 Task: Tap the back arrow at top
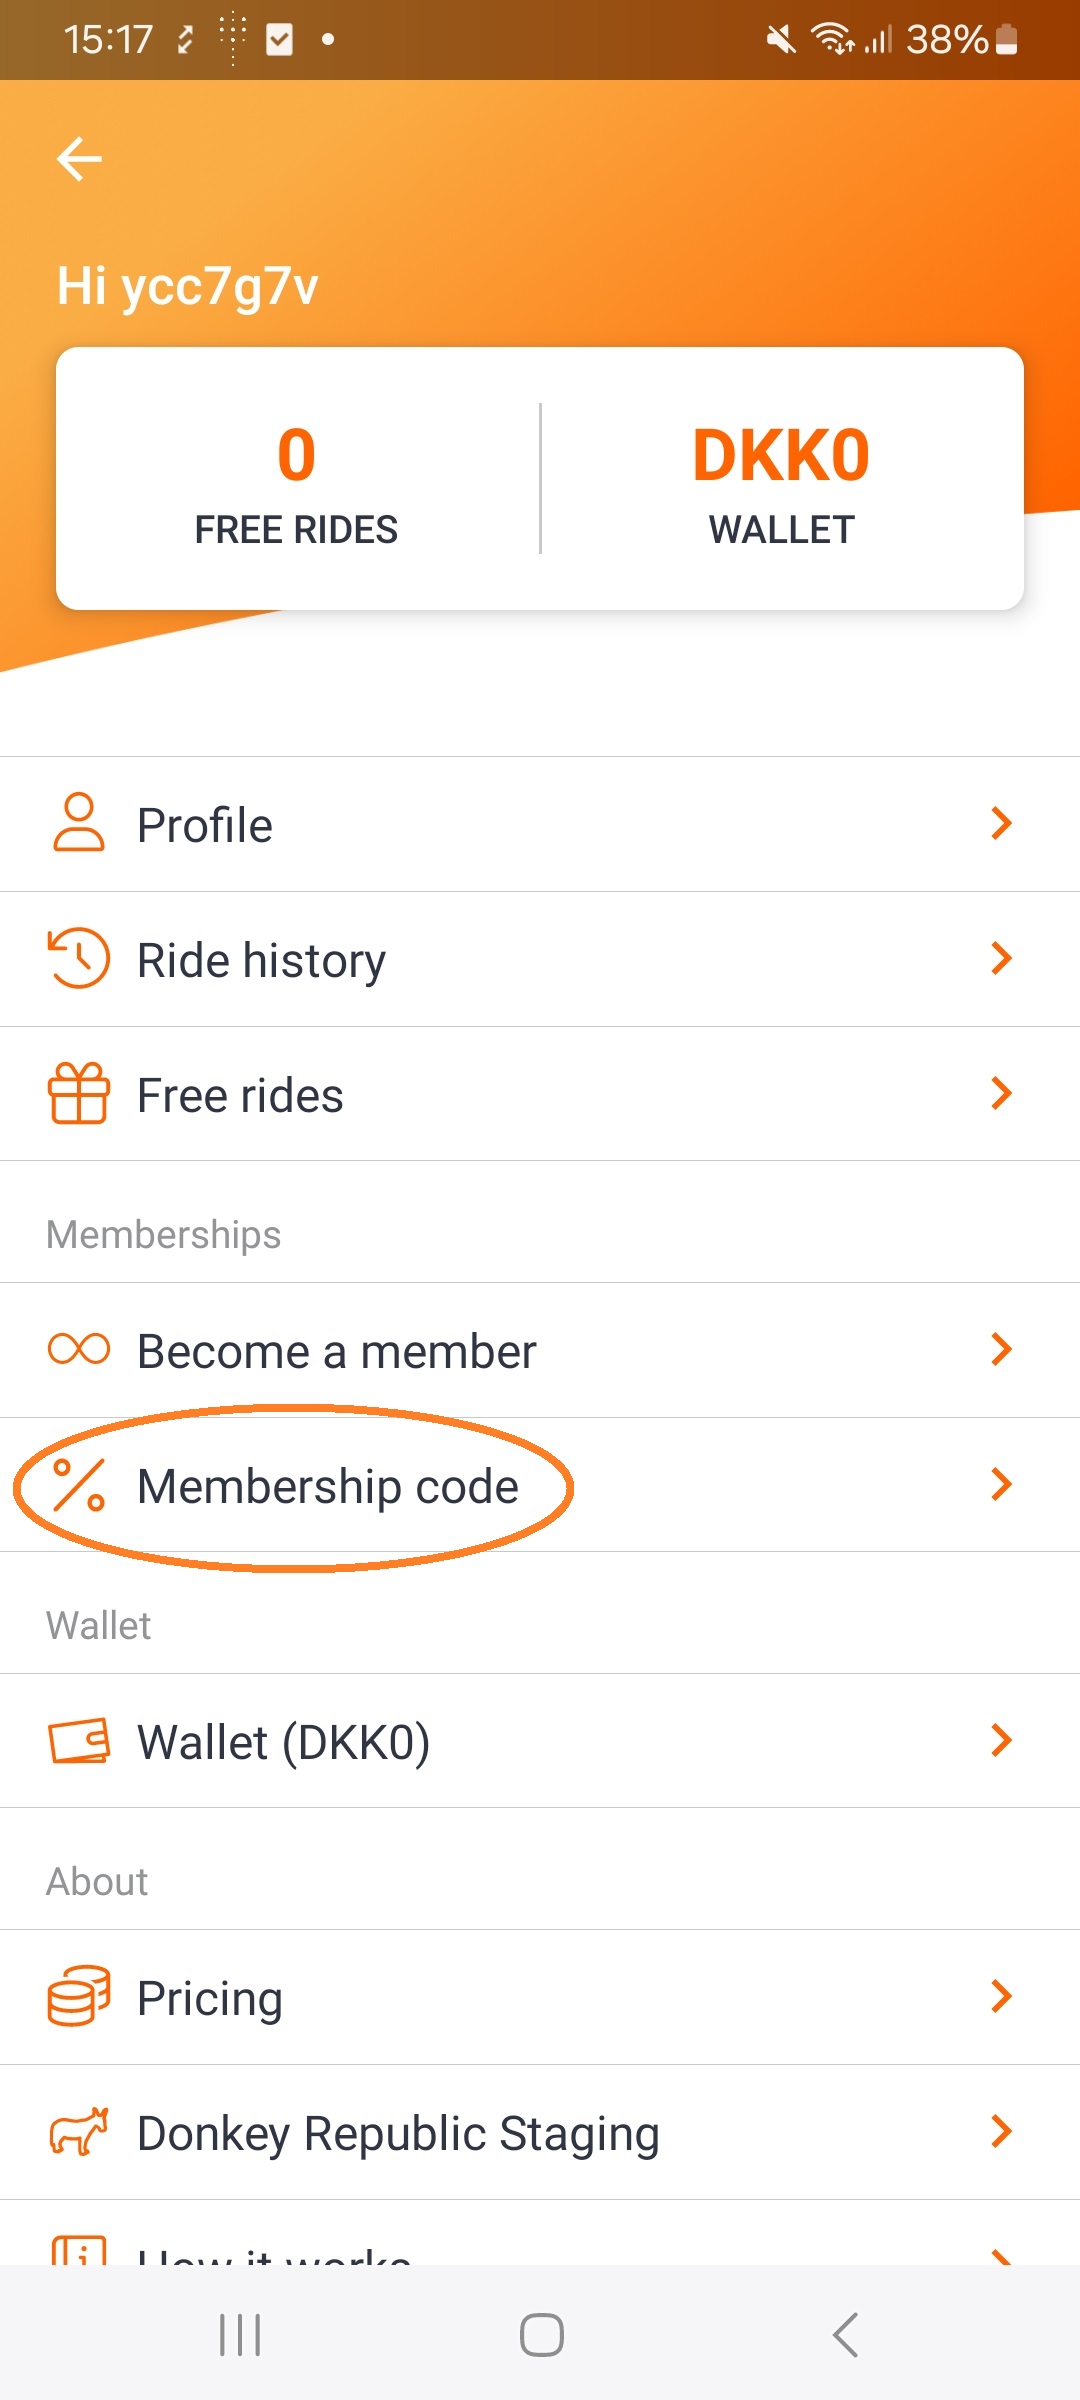point(80,159)
